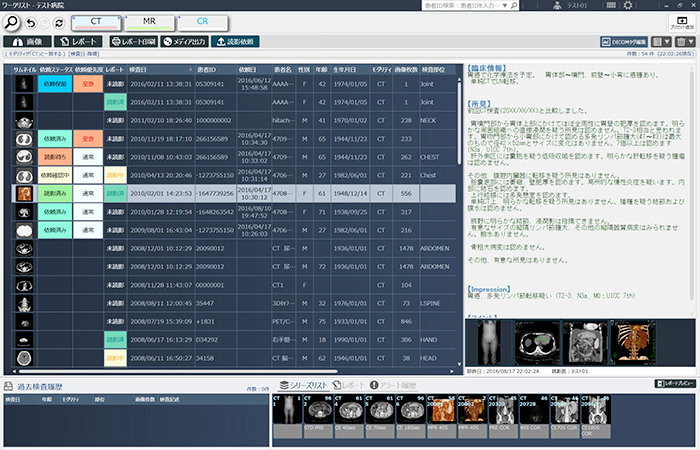700x450 pixels.
Task: Click the magnifying glass search icon
Action: point(15,22)
